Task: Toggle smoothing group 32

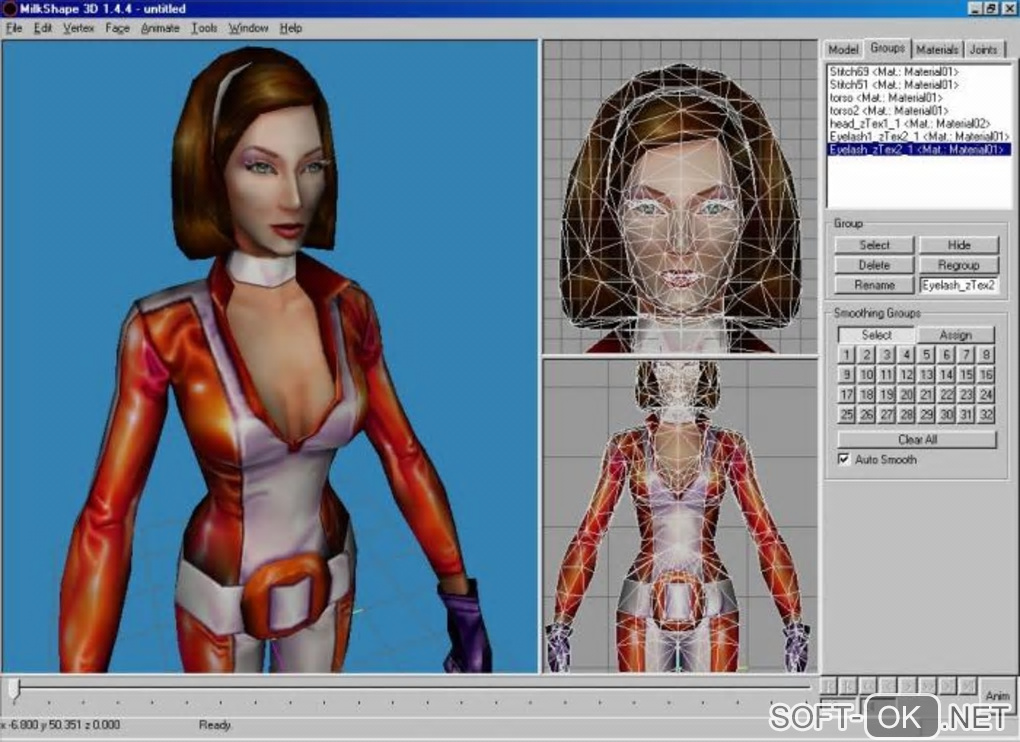Action: coord(986,414)
